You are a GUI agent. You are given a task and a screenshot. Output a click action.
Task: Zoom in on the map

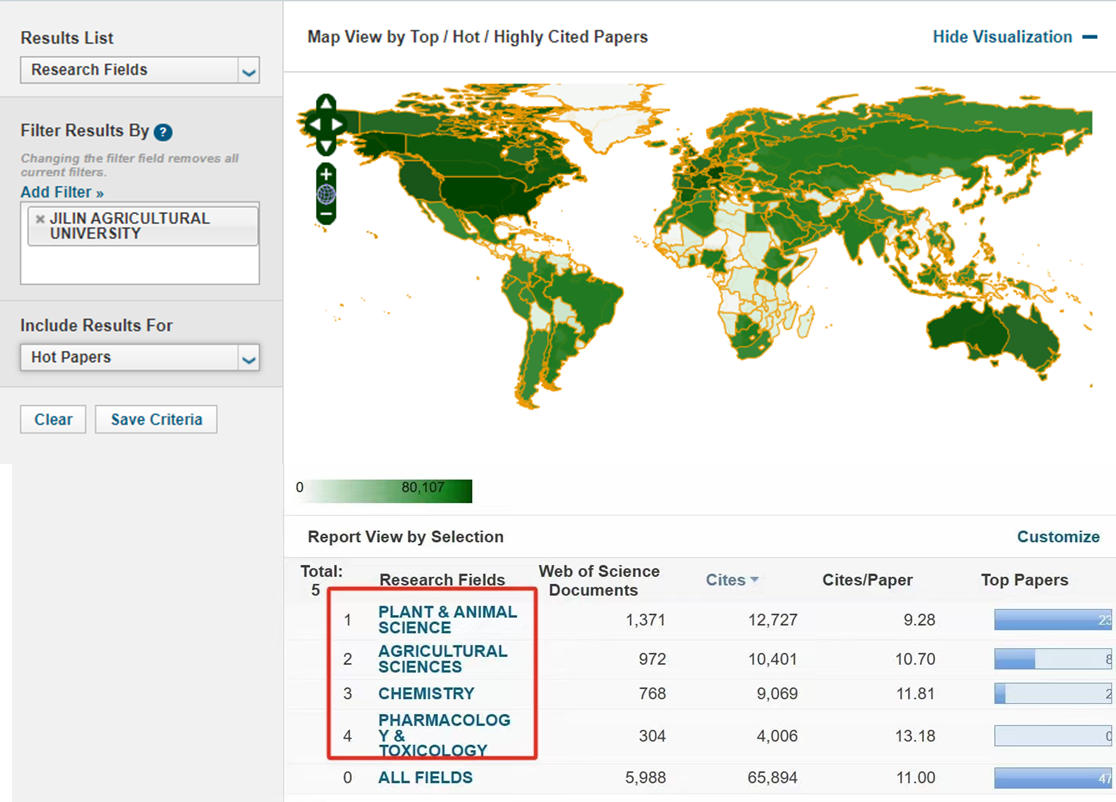coord(326,175)
